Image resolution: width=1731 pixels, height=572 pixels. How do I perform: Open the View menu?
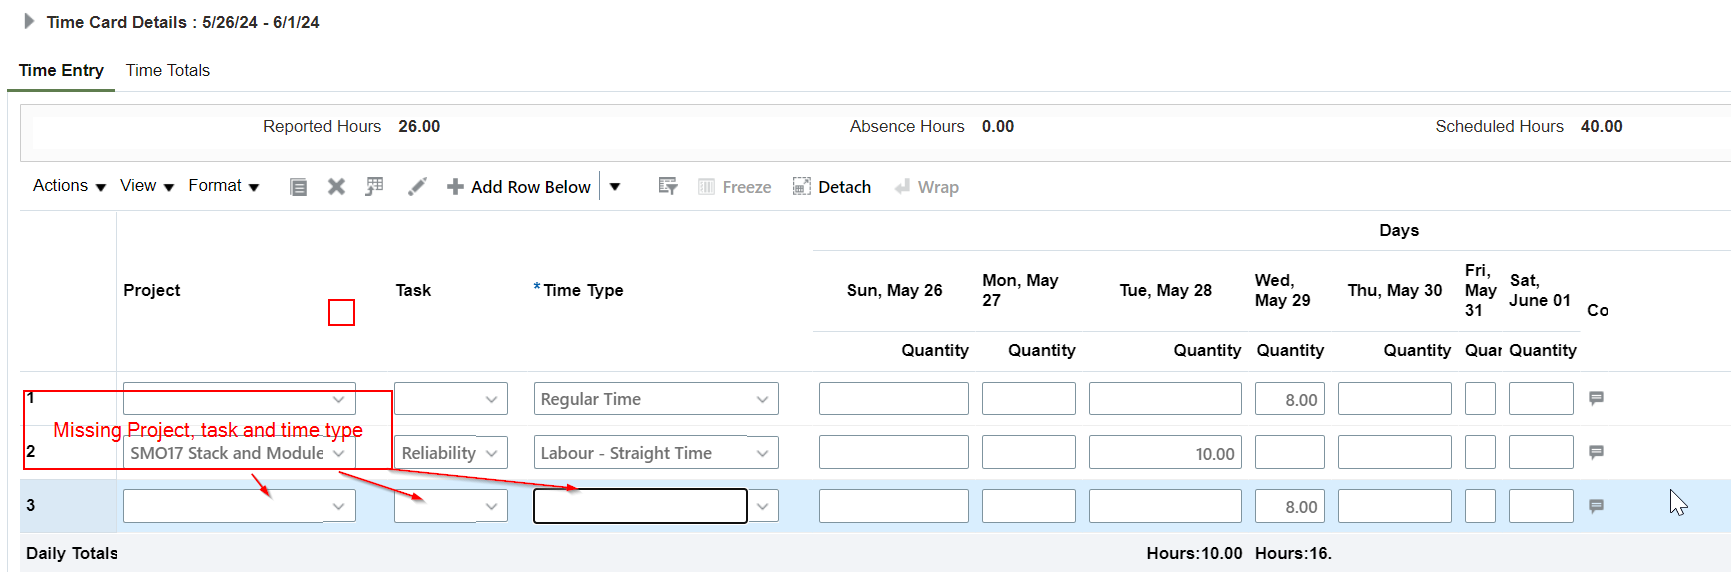point(146,186)
